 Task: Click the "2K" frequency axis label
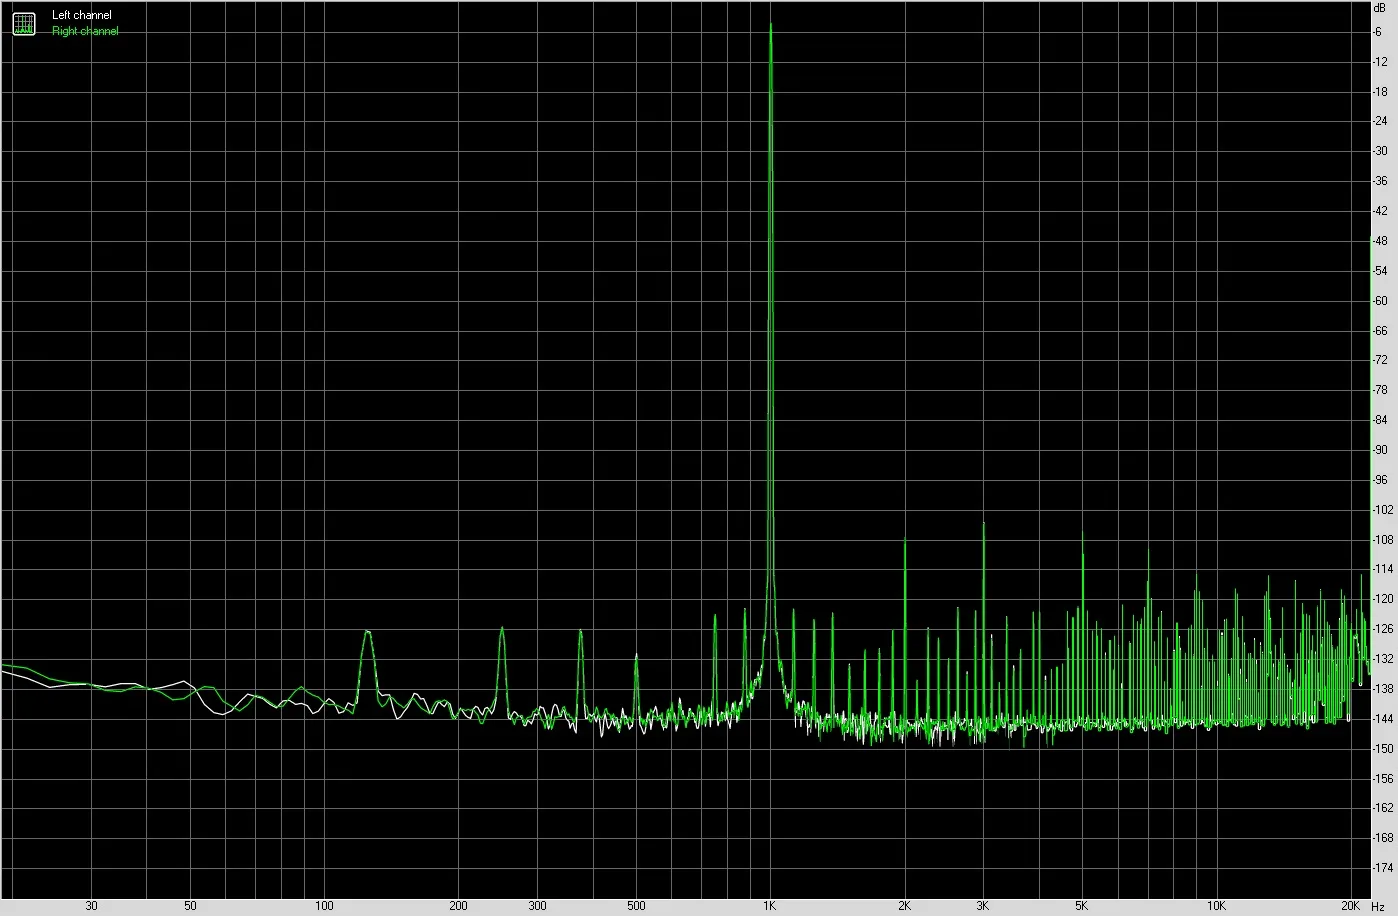pos(904,906)
